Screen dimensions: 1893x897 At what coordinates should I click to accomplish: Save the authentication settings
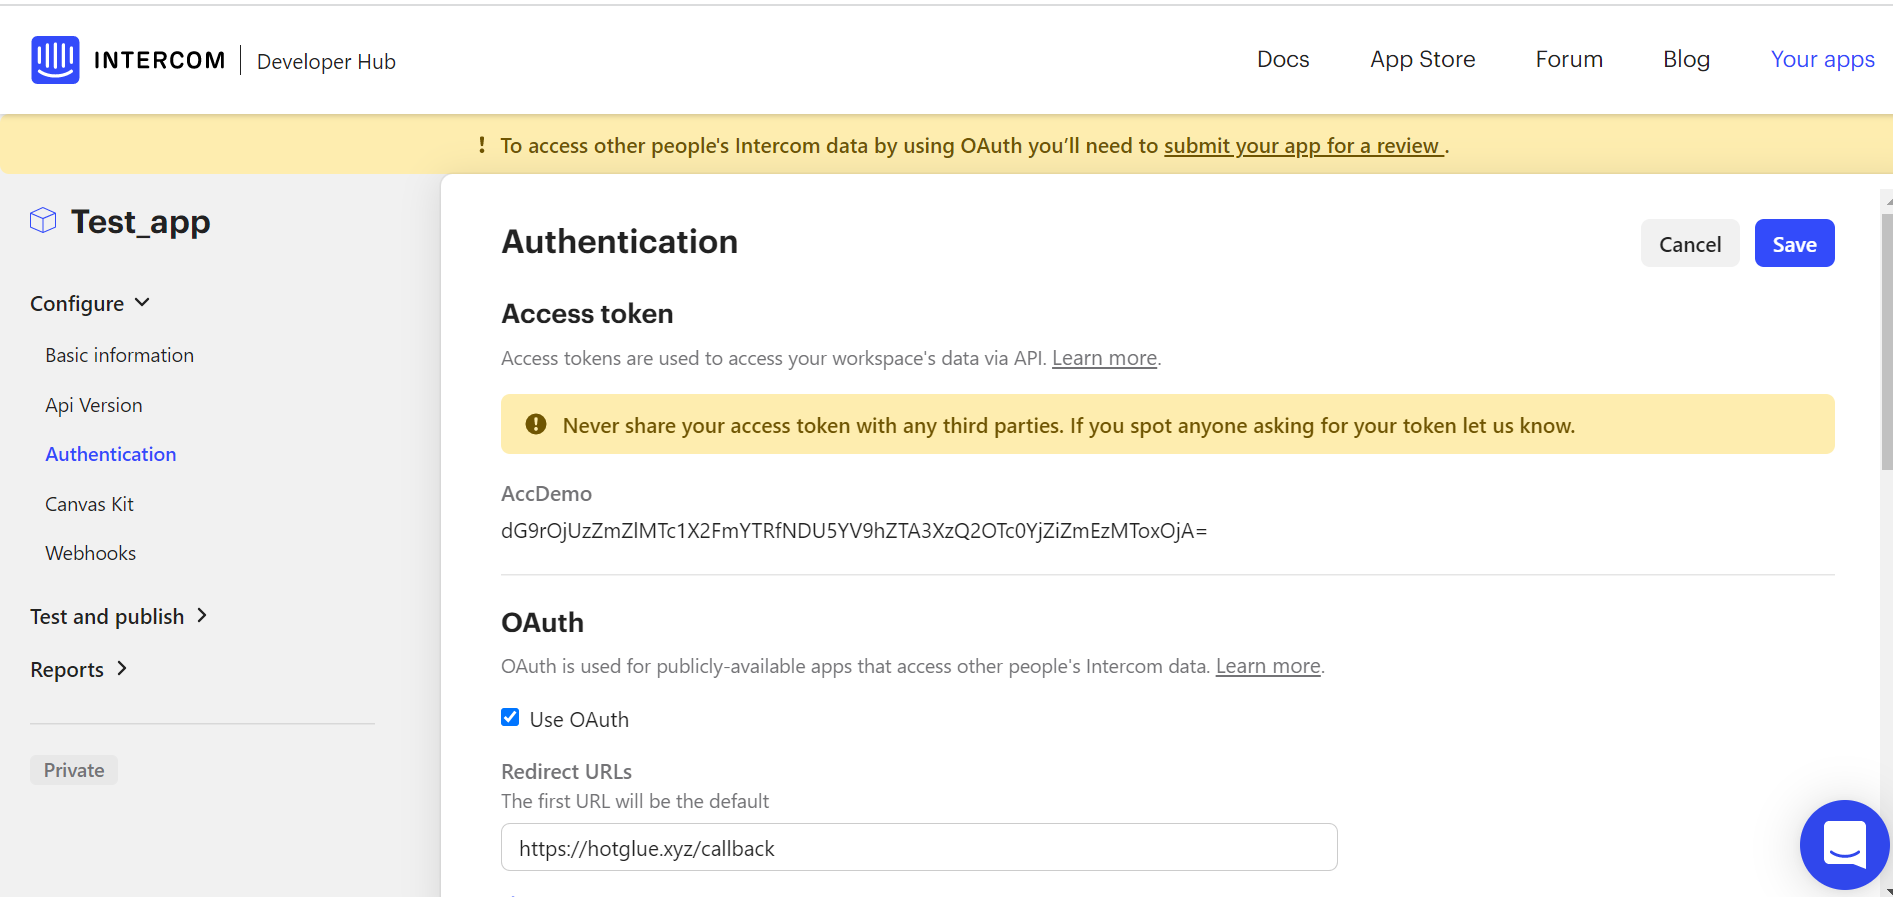[x=1794, y=243]
